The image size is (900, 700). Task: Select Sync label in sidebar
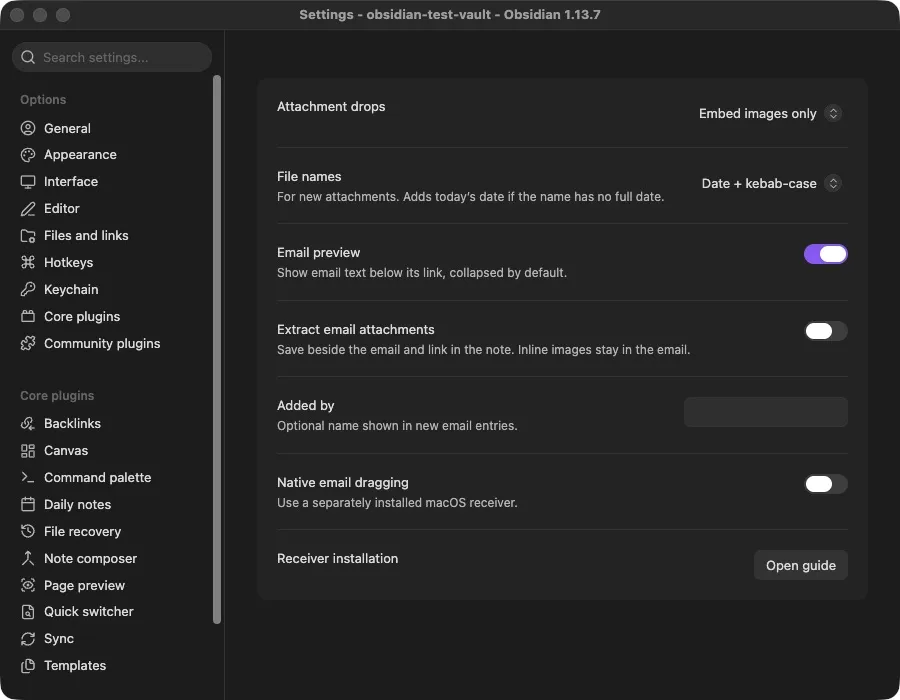pyautogui.click(x=59, y=639)
